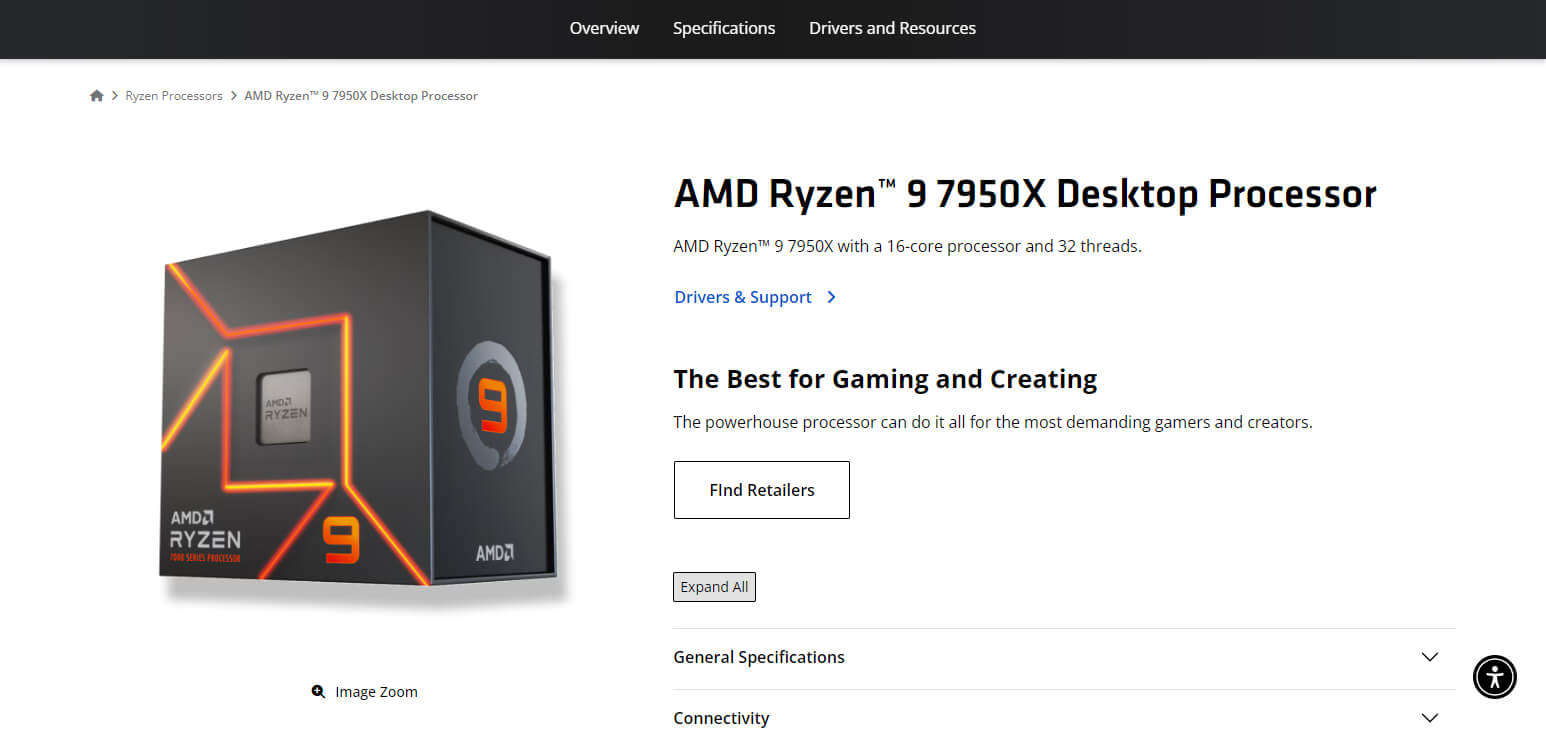Click the AMD Ryzen 9 7950X breadcrumb
This screenshot has height=731, width=1546.
pyautogui.click(x=361, y=96)
